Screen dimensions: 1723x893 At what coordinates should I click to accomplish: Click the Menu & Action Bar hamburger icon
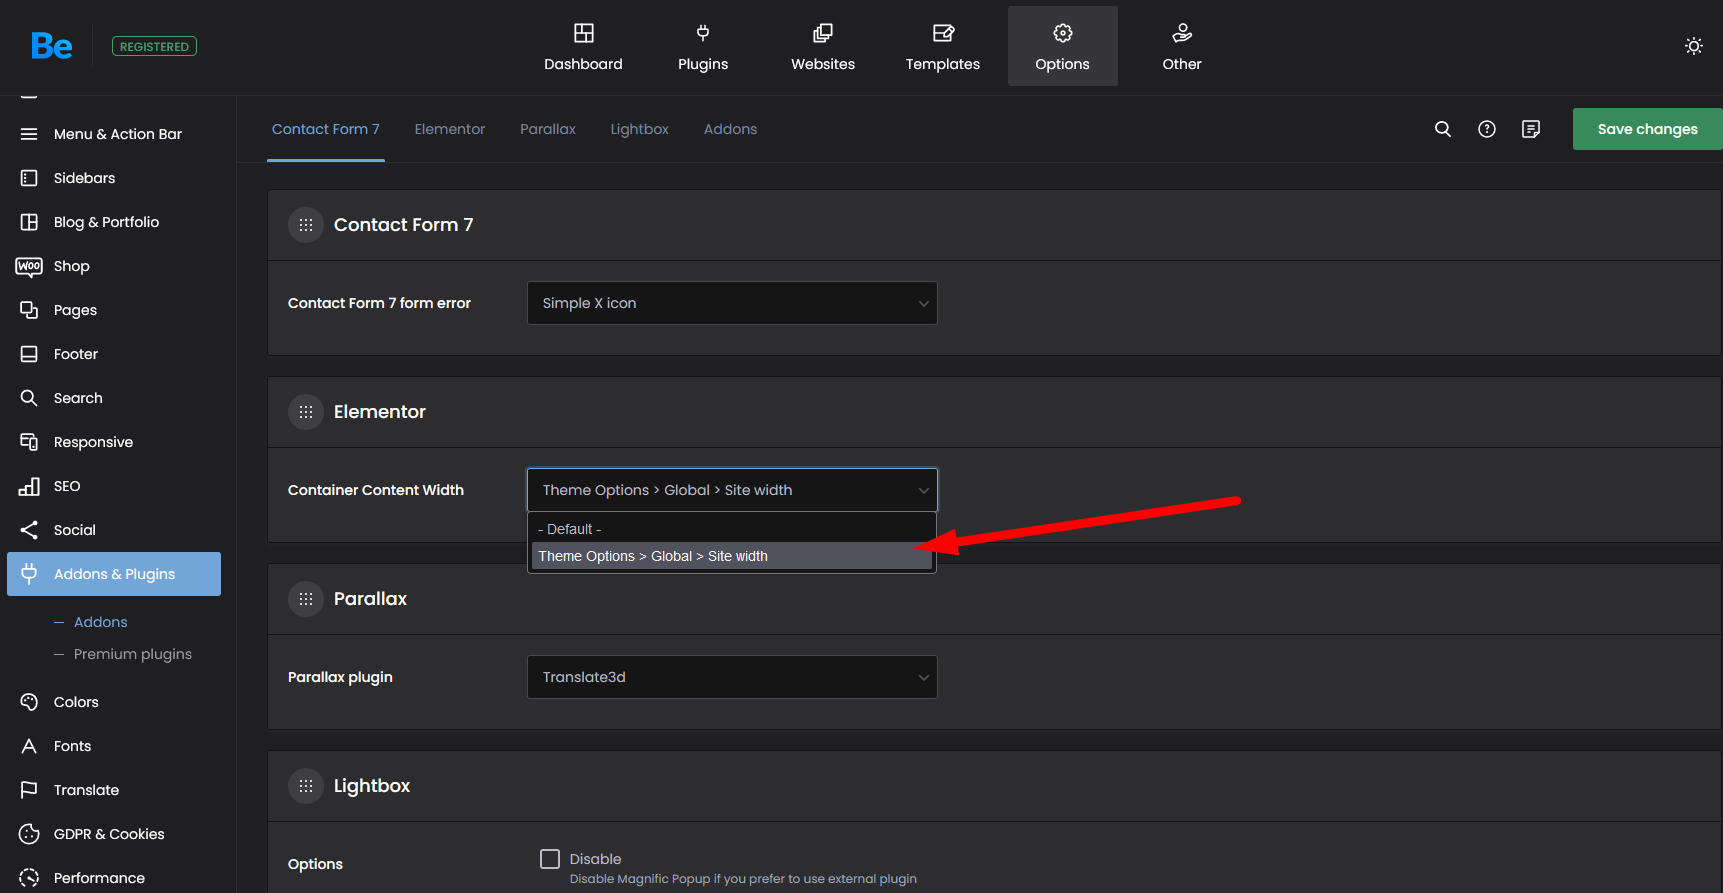(x=29, y=134)
